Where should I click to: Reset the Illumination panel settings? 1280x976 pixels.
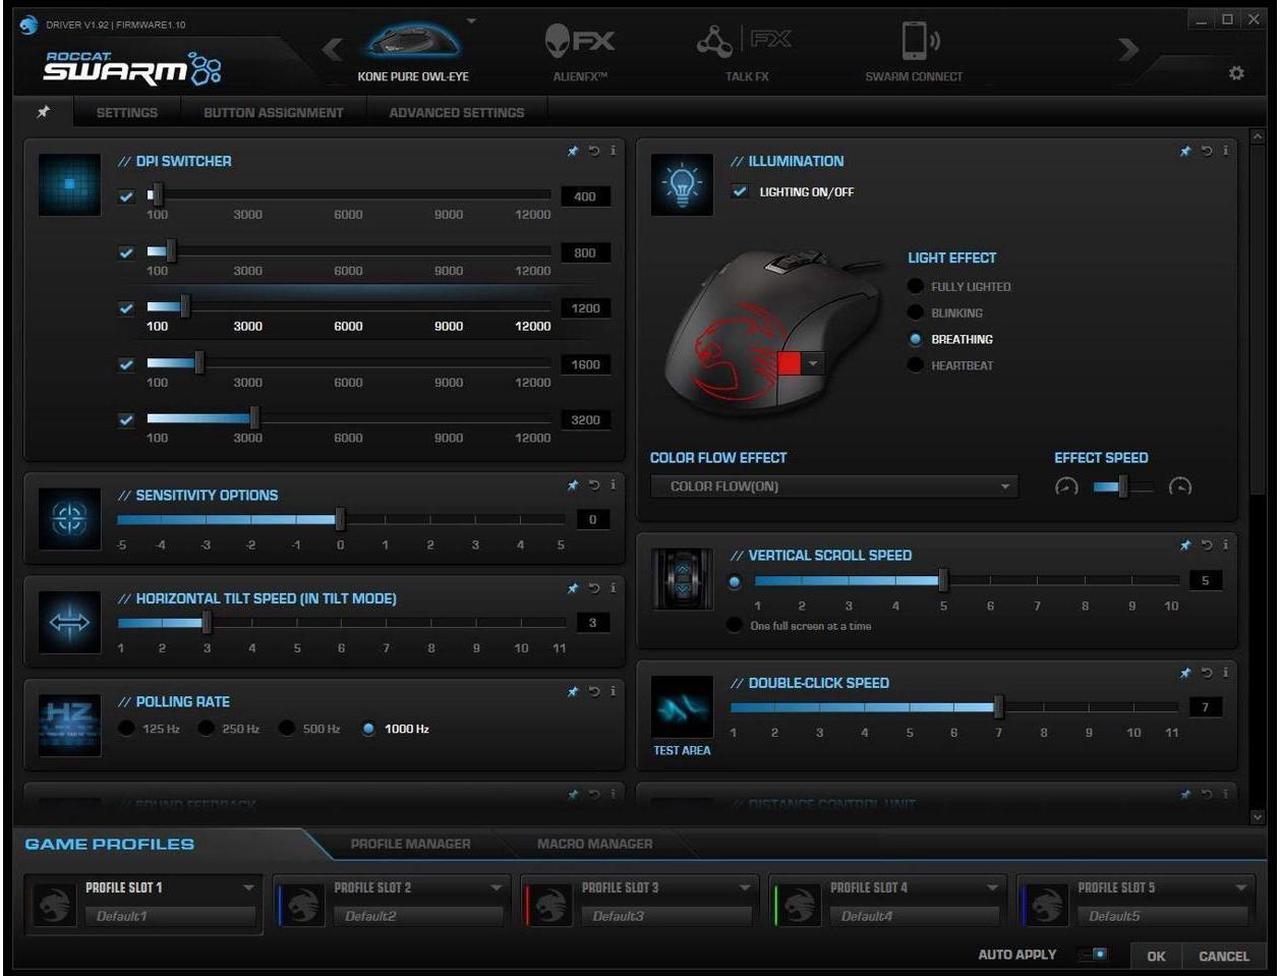(x=1207, y=151)
